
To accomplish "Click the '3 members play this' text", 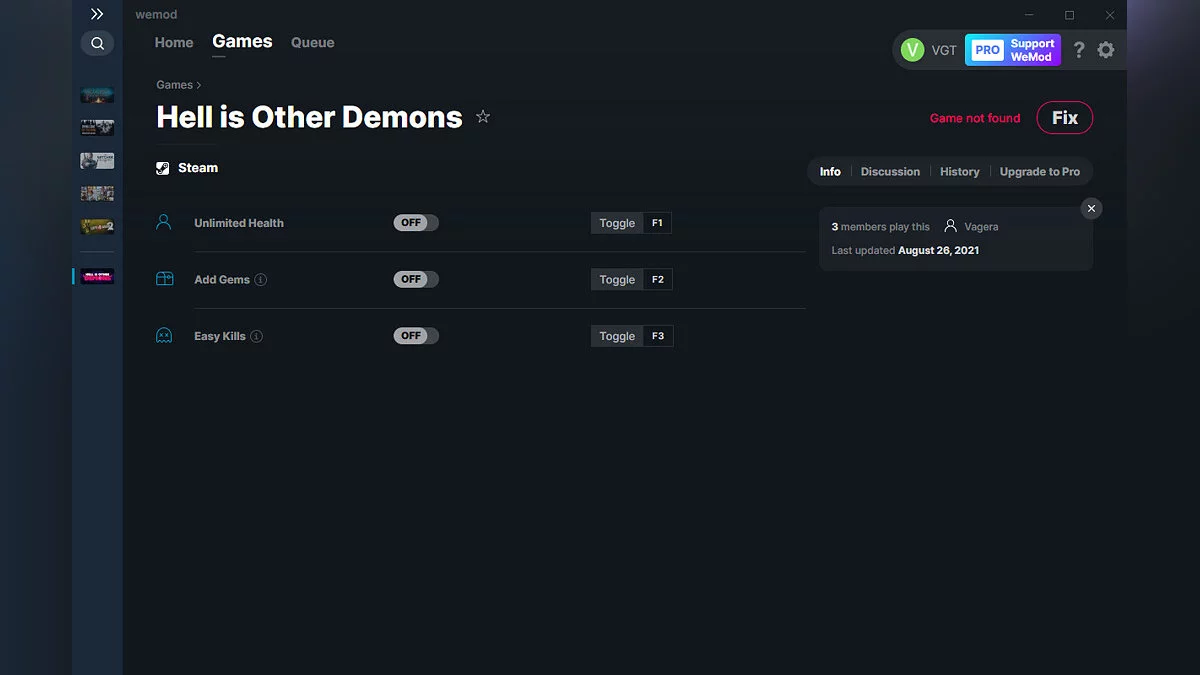I will tap(880, 227).
